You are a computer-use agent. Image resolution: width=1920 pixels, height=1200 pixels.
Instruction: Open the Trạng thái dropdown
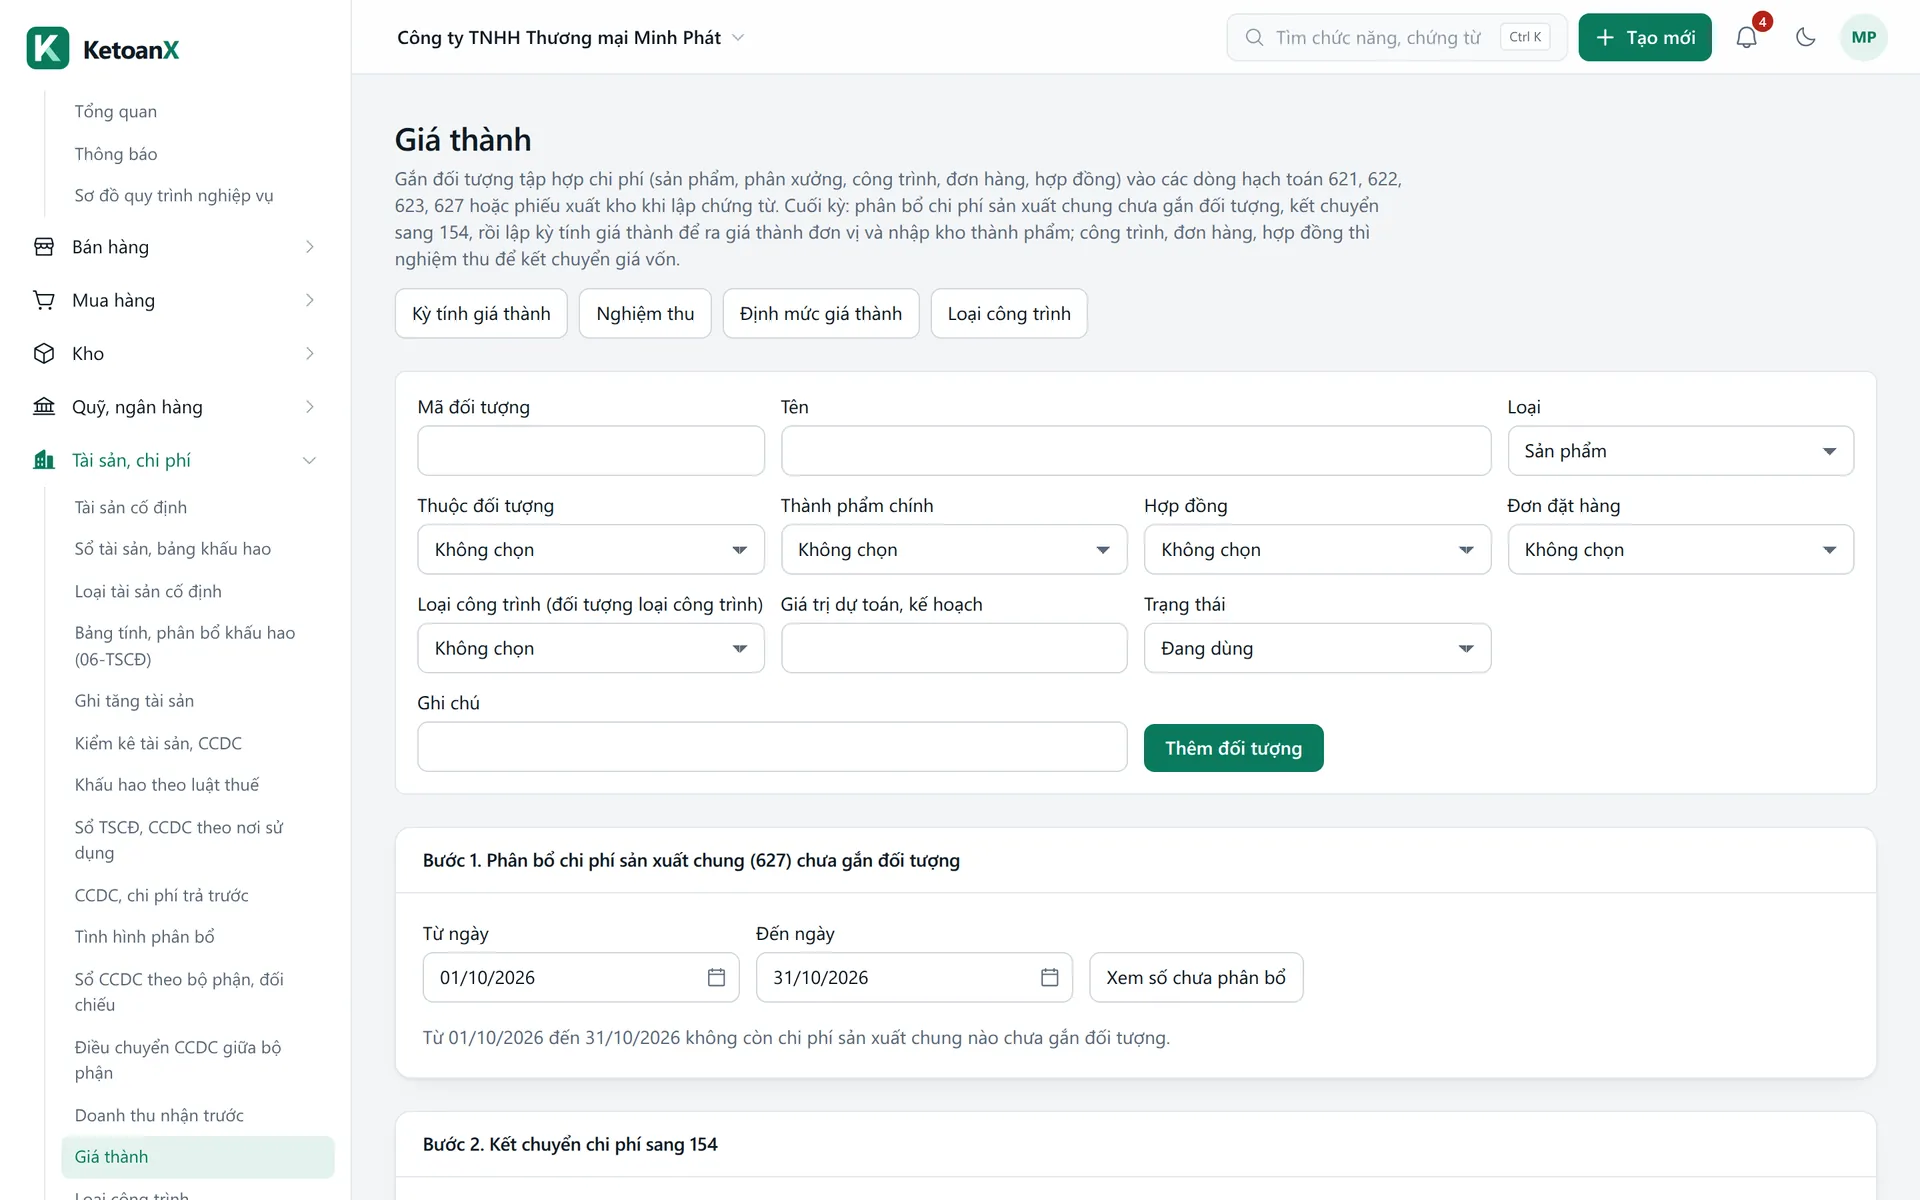(x=1317, y=648)
